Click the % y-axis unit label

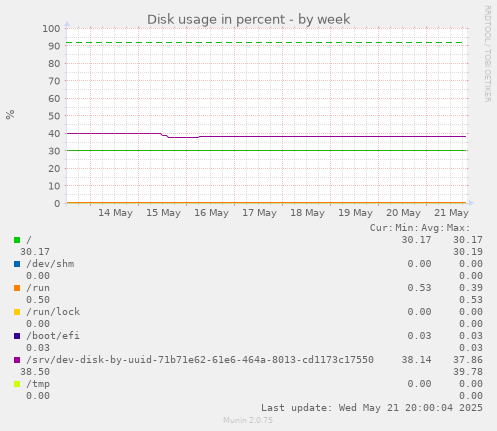pos(10,115)
